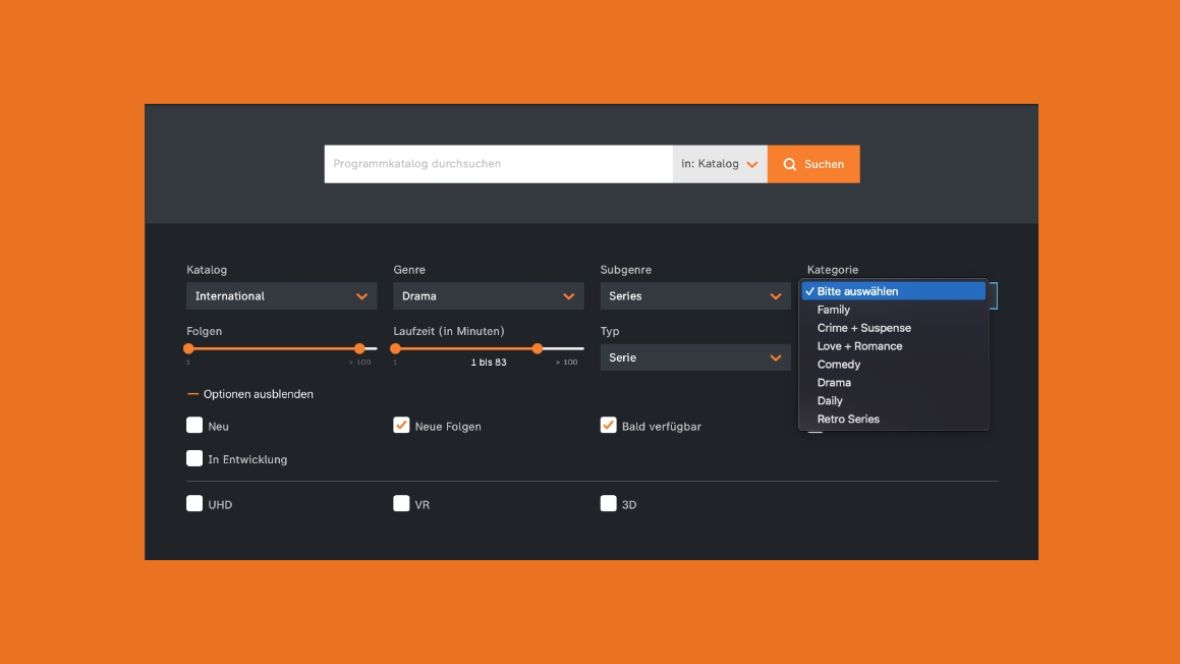The width and height of the screenshot is (1180, 664).
Task: Click the orange Suchen button
Action: [x=814, y=164]
